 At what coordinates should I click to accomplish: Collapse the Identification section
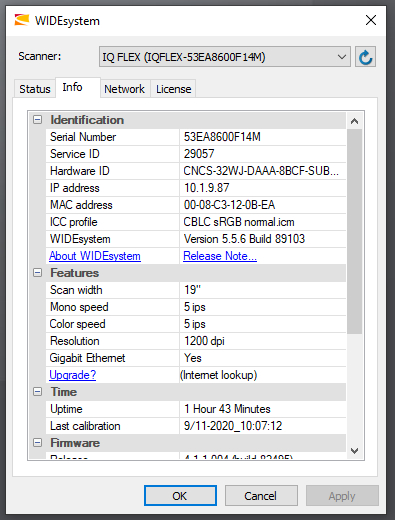[38, 120]
